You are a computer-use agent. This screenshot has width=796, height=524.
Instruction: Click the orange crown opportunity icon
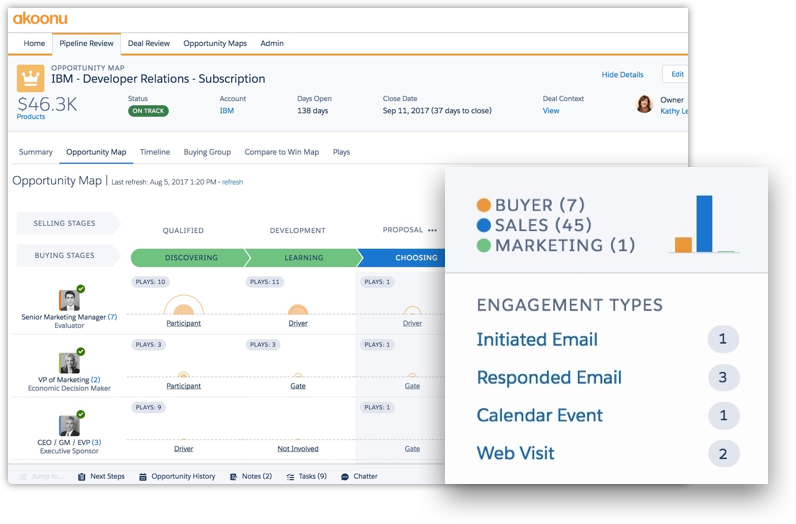pos(30,78)
